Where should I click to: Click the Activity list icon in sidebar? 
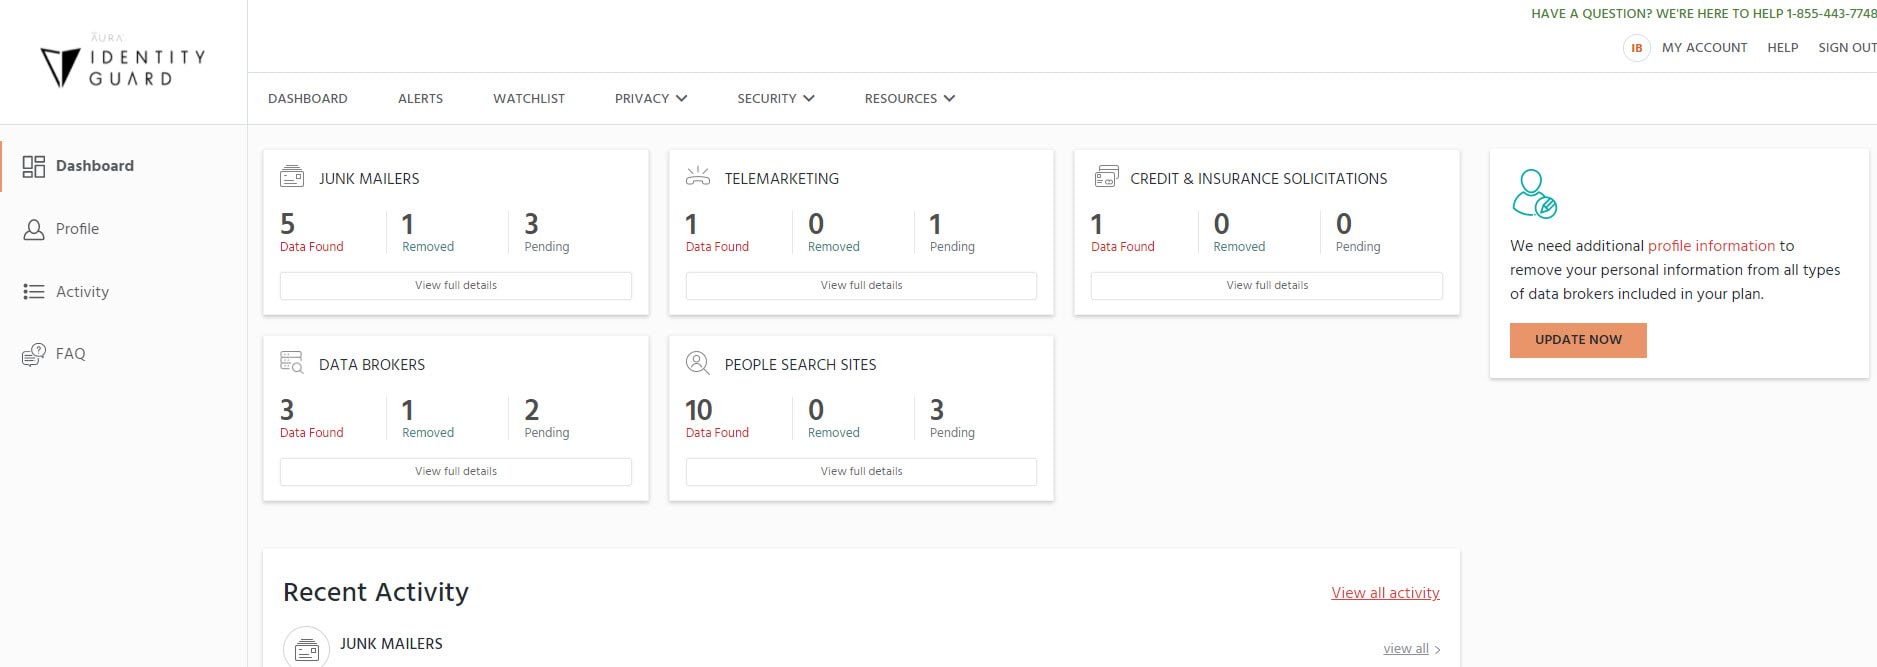[34, 292]
